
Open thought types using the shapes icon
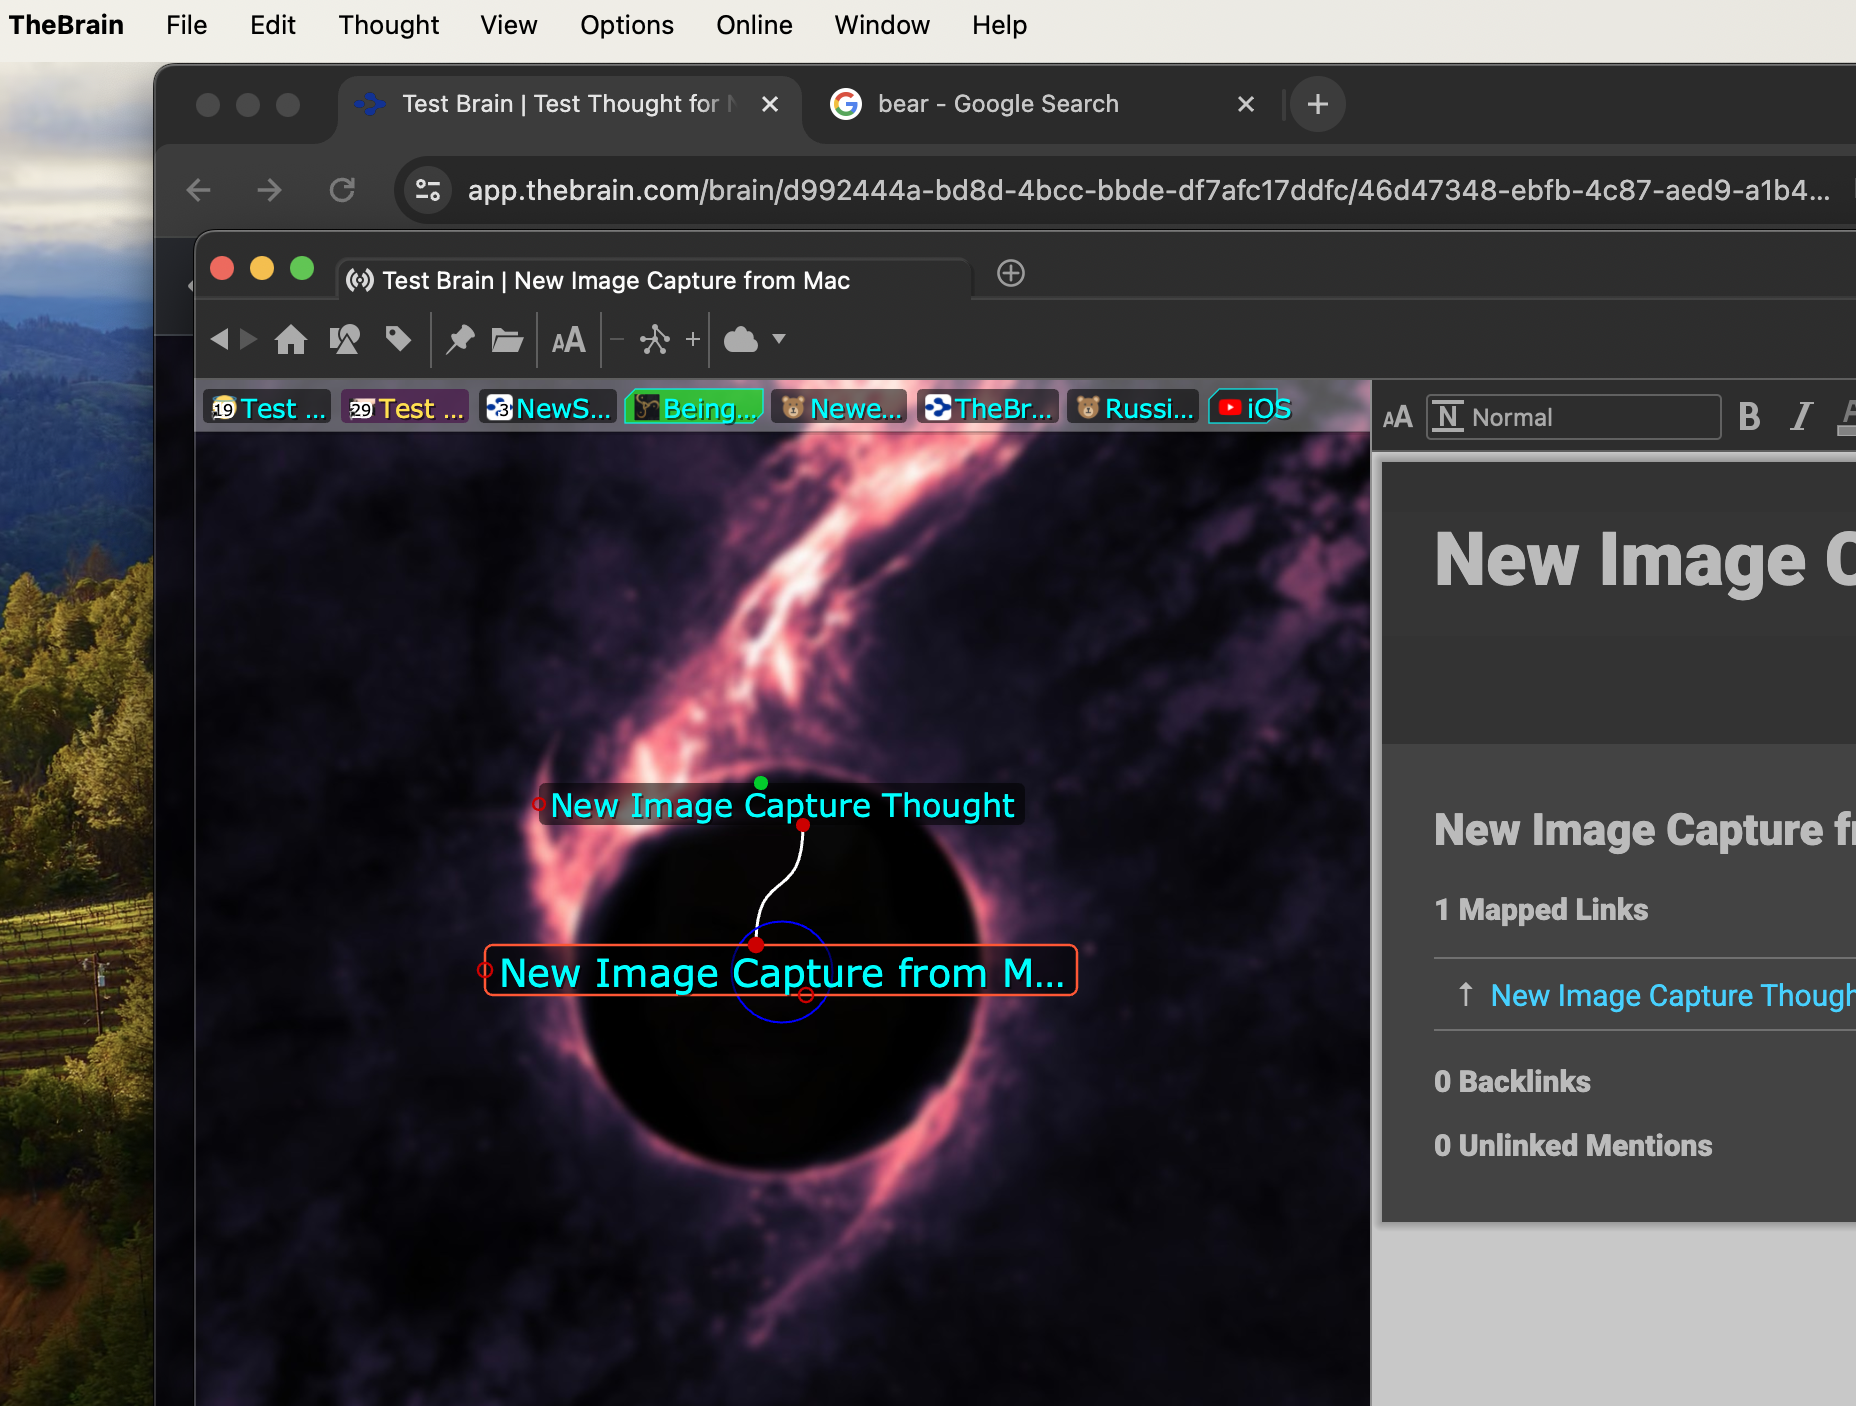coord(345,340)
